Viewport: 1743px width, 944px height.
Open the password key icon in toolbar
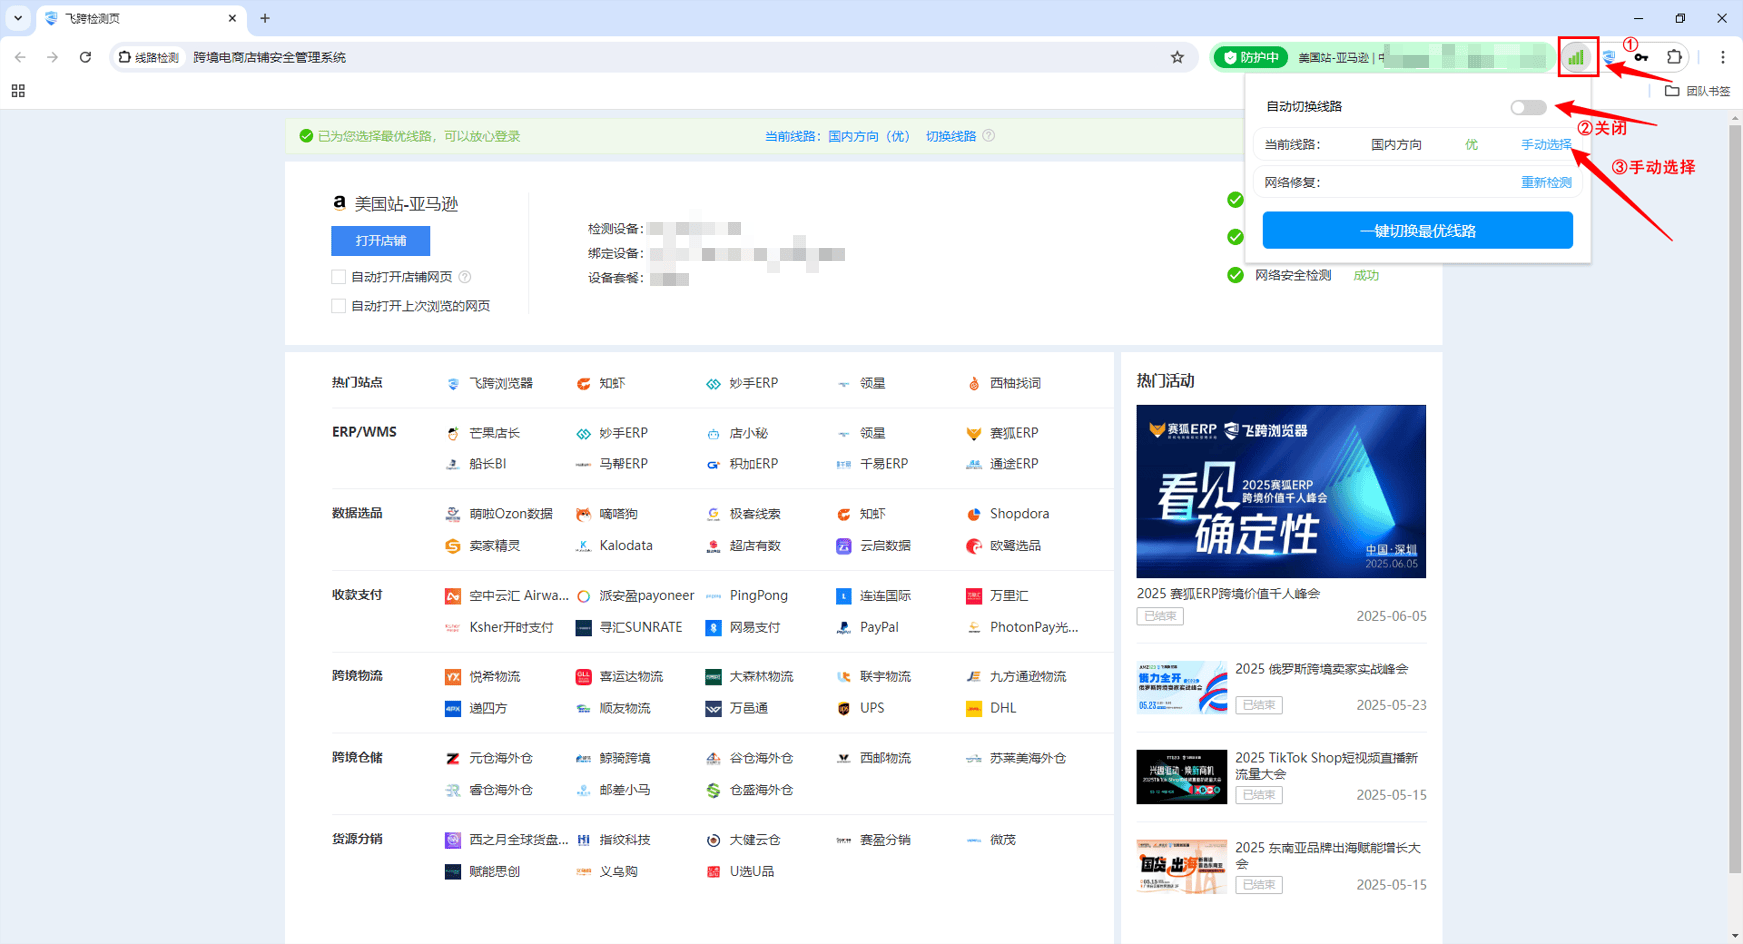click(x=1641, y=58)
